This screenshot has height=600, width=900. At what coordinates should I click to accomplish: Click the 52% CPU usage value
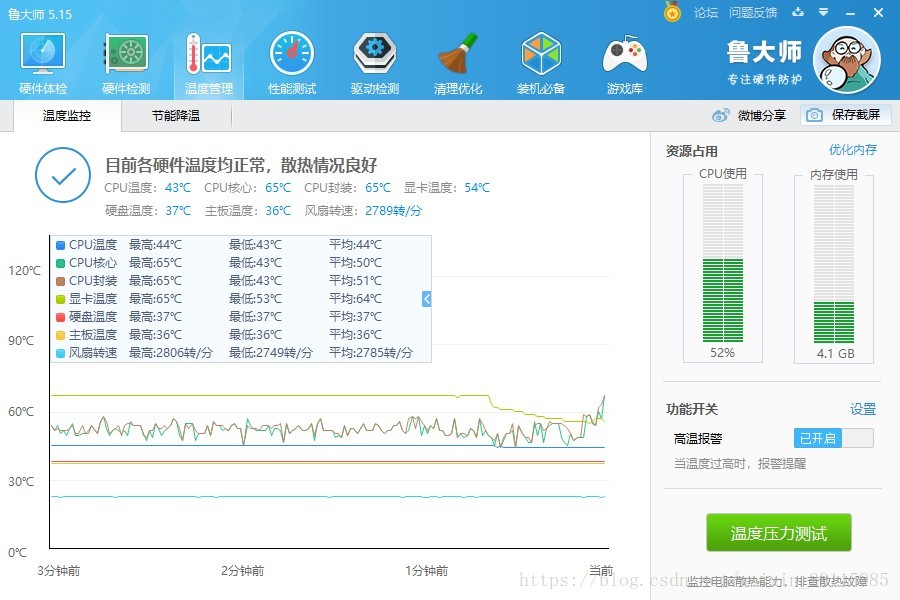(722, 353)
